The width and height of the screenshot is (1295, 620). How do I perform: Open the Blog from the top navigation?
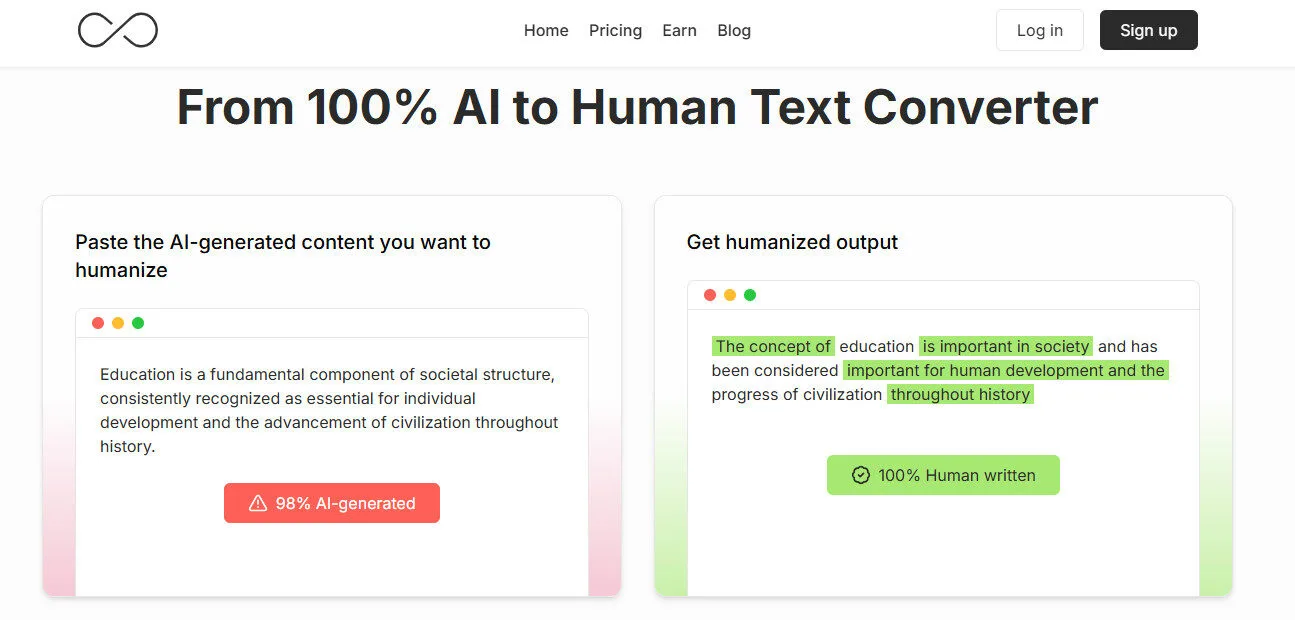[x=734, y=31]
